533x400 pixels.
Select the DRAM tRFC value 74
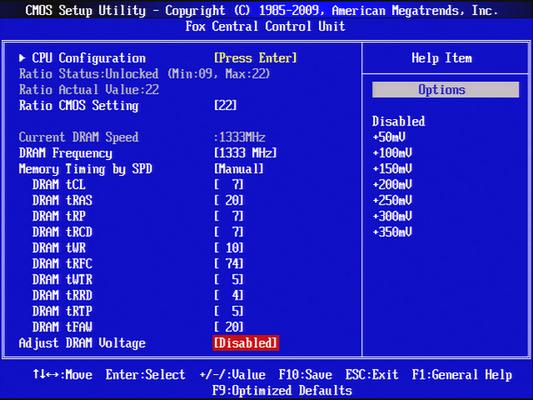229,264
